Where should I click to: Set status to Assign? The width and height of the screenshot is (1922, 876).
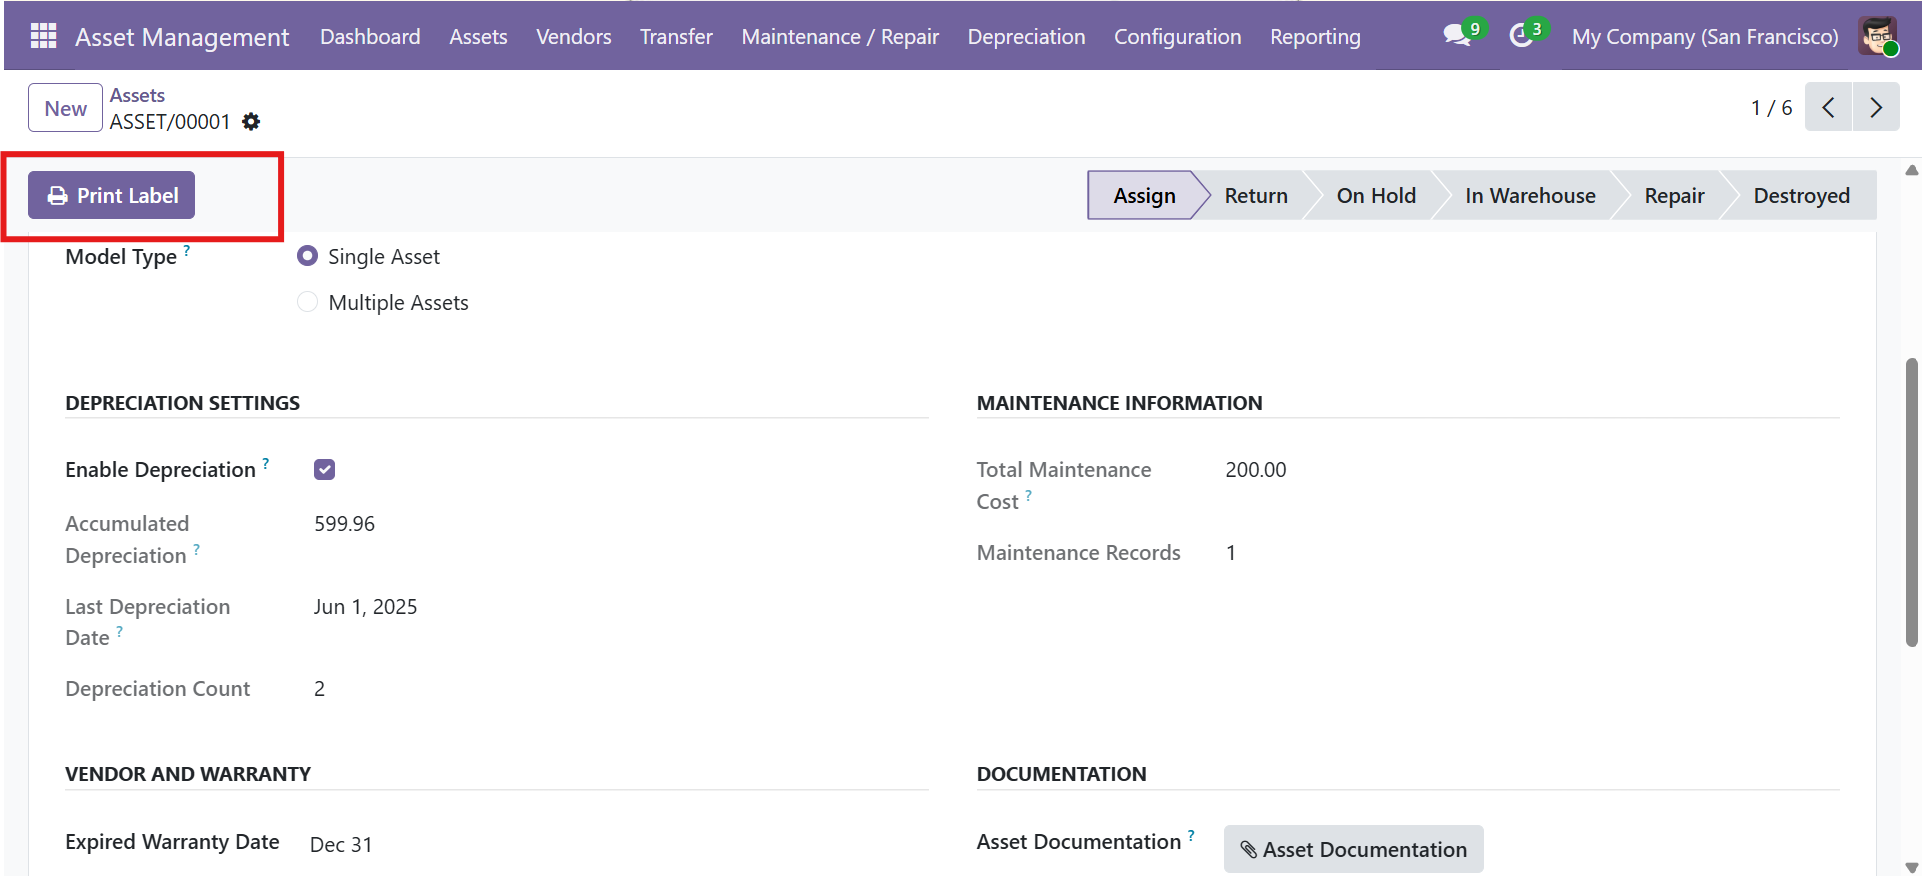click(1144, 195)
